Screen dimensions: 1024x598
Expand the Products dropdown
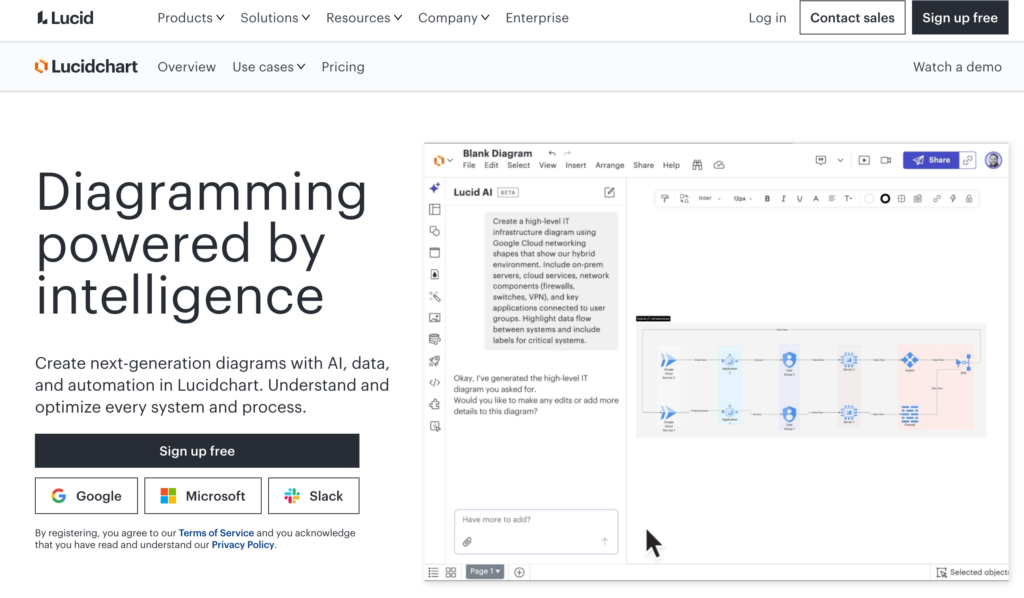(x=191, y=18)
